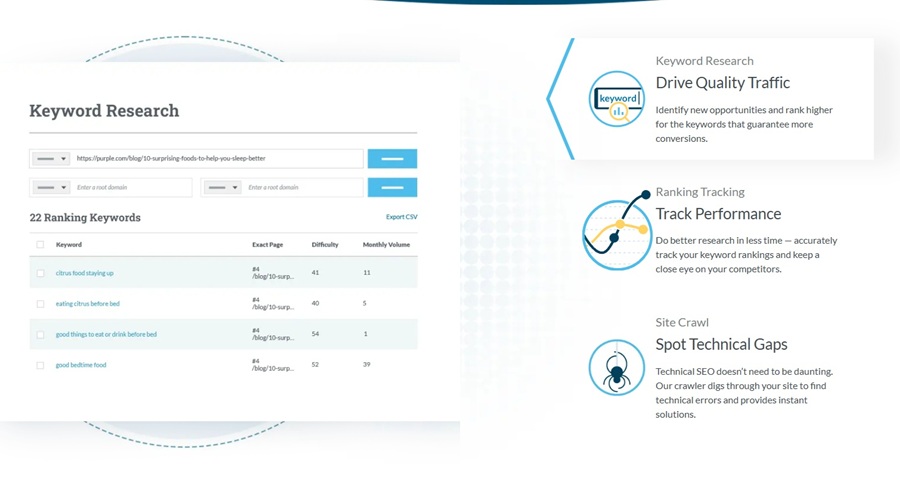Click the keyword magnifier icon

click(616, 99)
